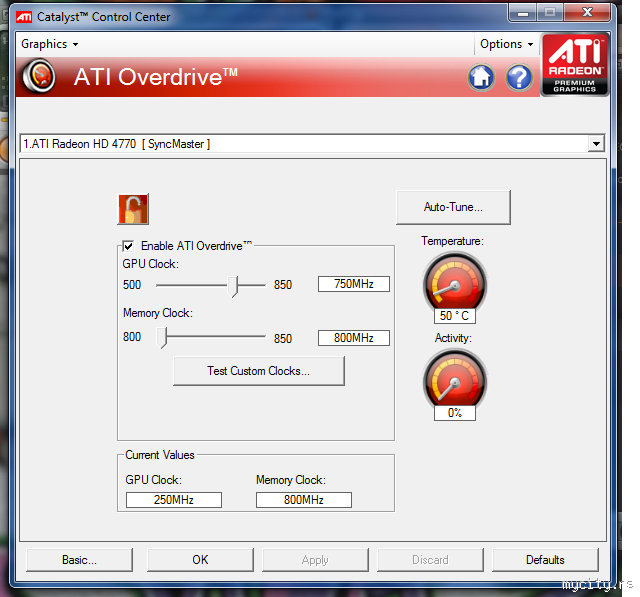The width and height of the screenshot is (640, 597).
Task: Minimize the Catalyst Control Center window
Action: (x=523, y=13)
